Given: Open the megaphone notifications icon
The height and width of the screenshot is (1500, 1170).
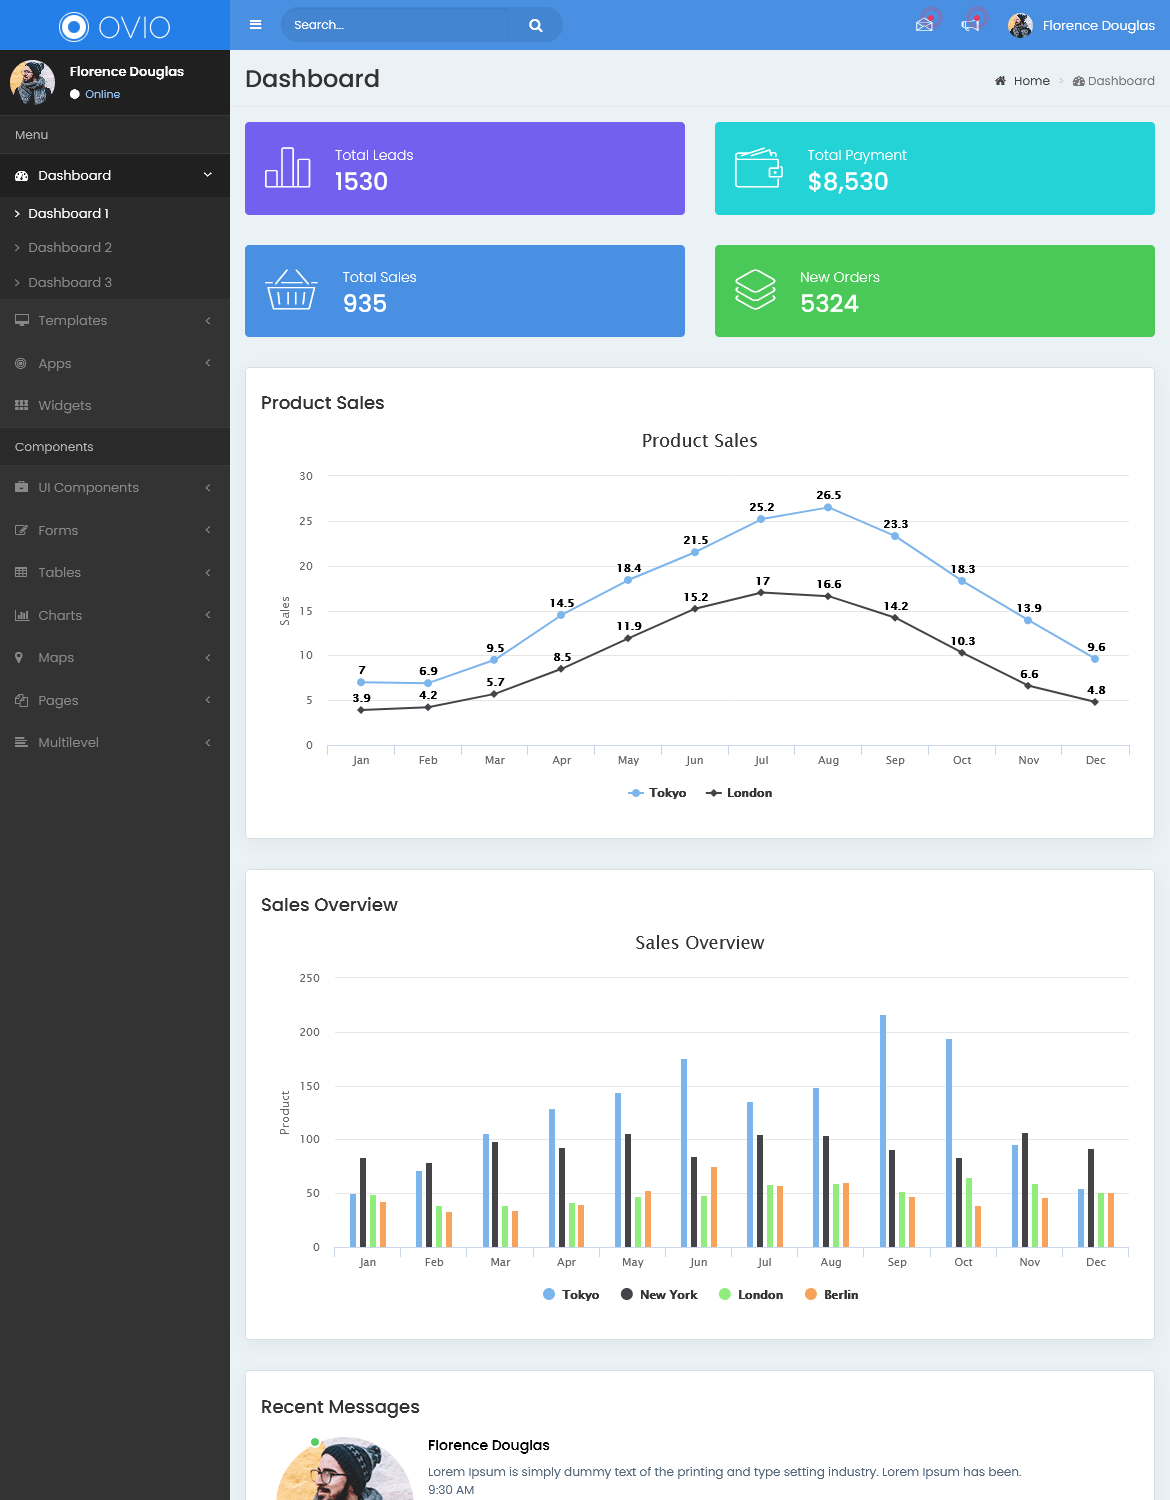Looking at the screenshot, I should [970, 25].
